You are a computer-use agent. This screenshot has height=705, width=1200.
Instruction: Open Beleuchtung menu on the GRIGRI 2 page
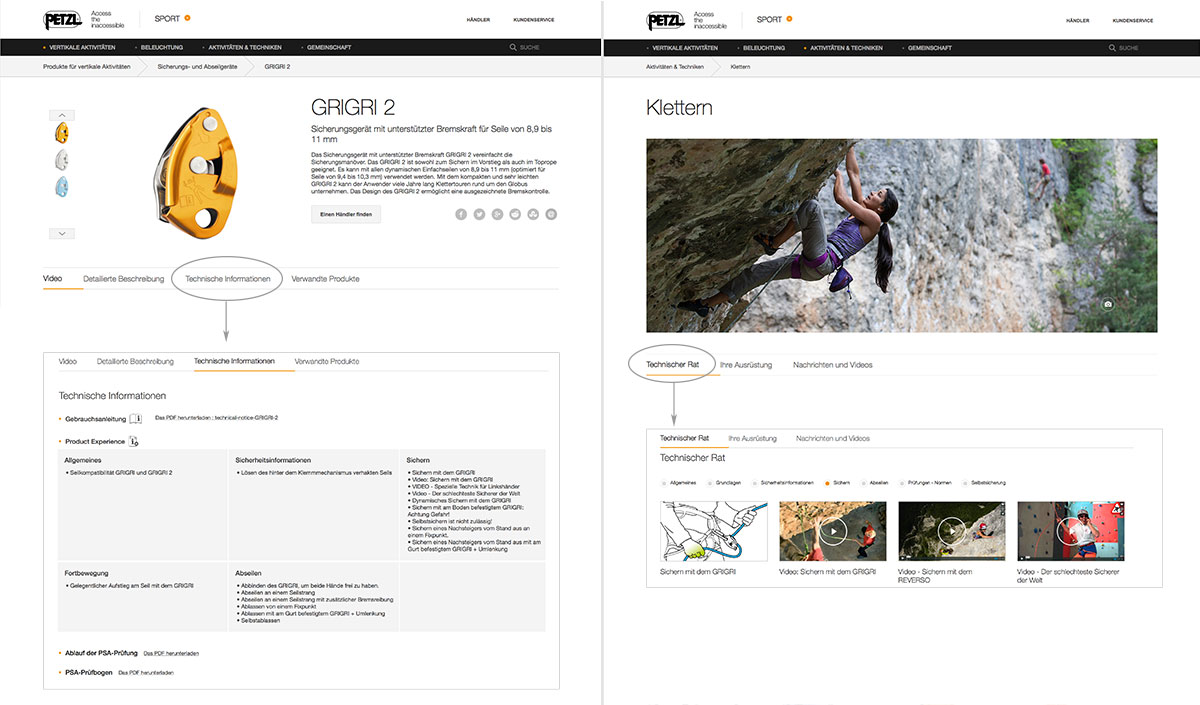161,48
